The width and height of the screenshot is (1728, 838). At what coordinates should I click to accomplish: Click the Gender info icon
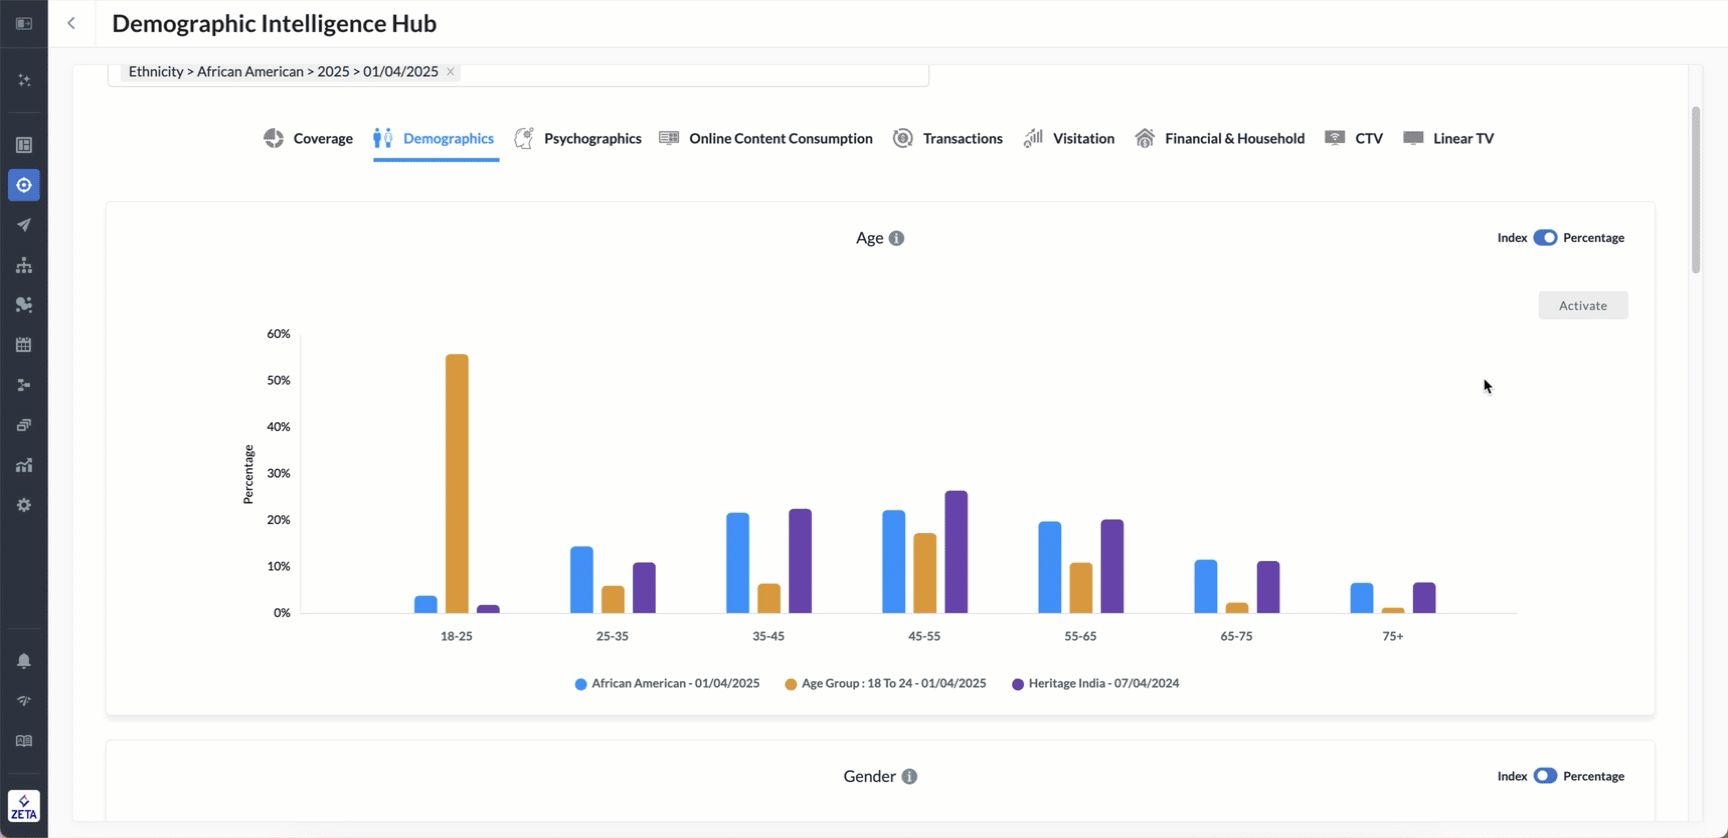point(909,777)
